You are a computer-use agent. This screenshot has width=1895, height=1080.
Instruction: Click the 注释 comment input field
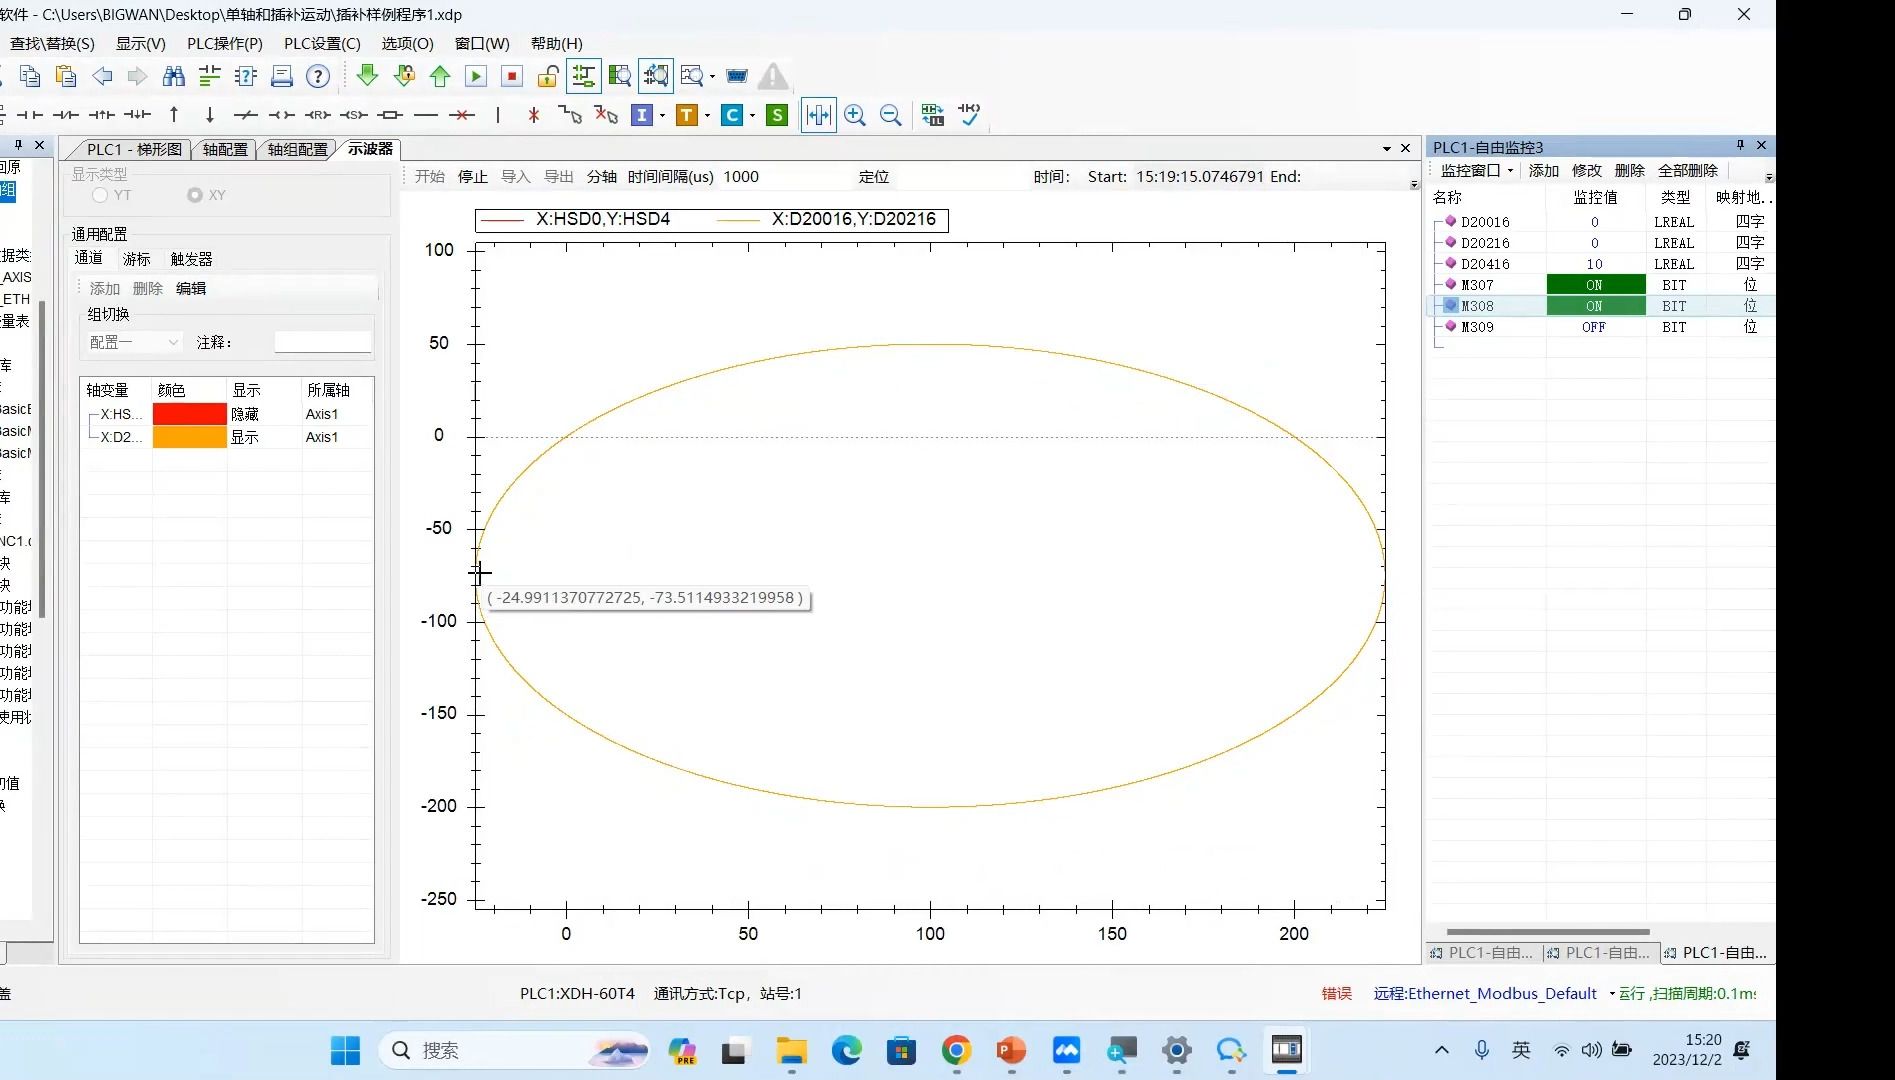[x=323, y=342]
